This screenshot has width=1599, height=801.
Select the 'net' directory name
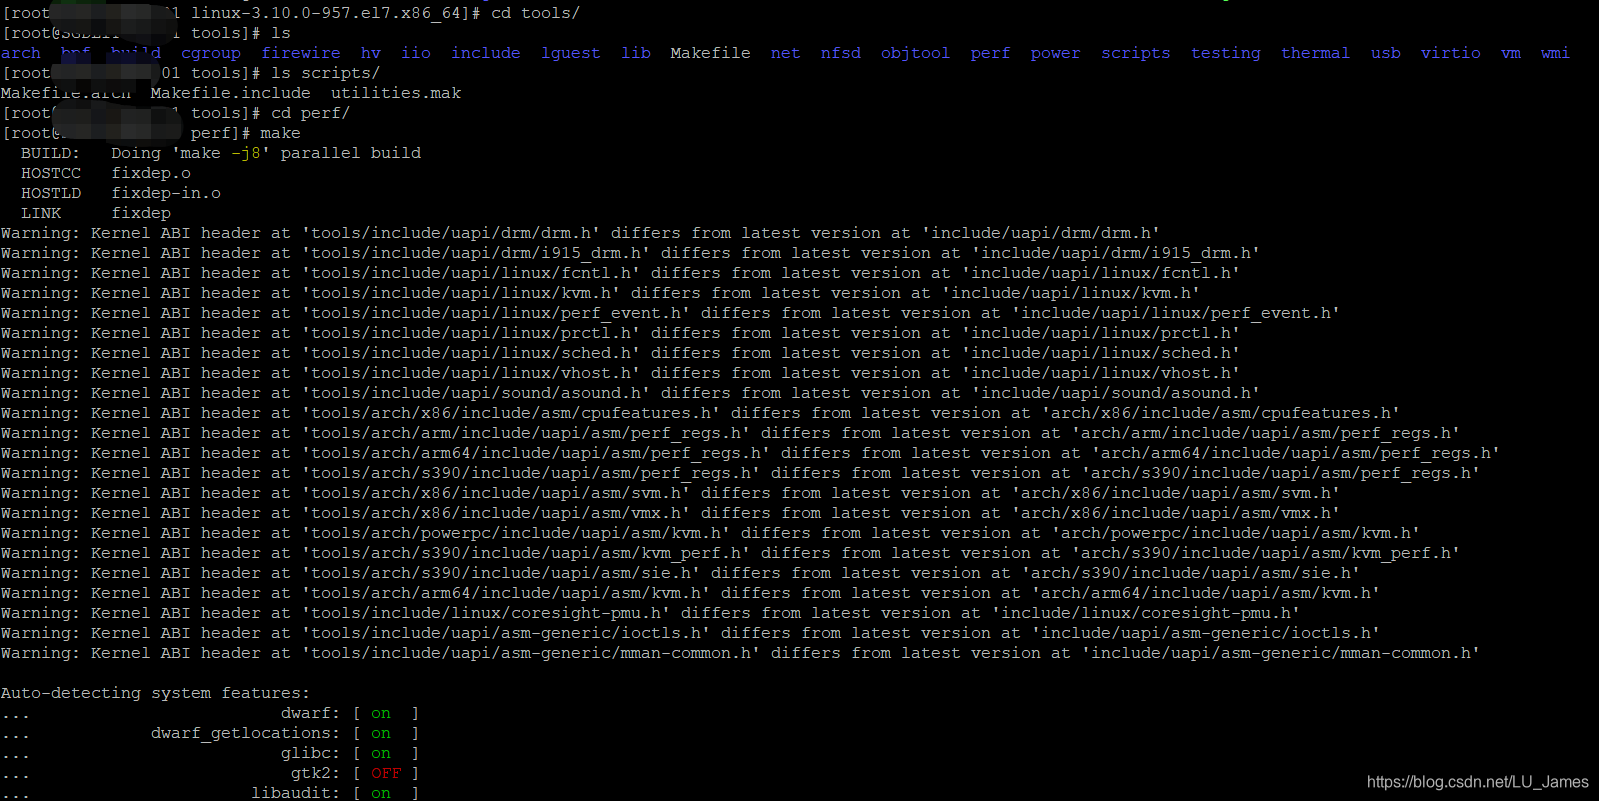pyautogui.click(x=786, y=53)
